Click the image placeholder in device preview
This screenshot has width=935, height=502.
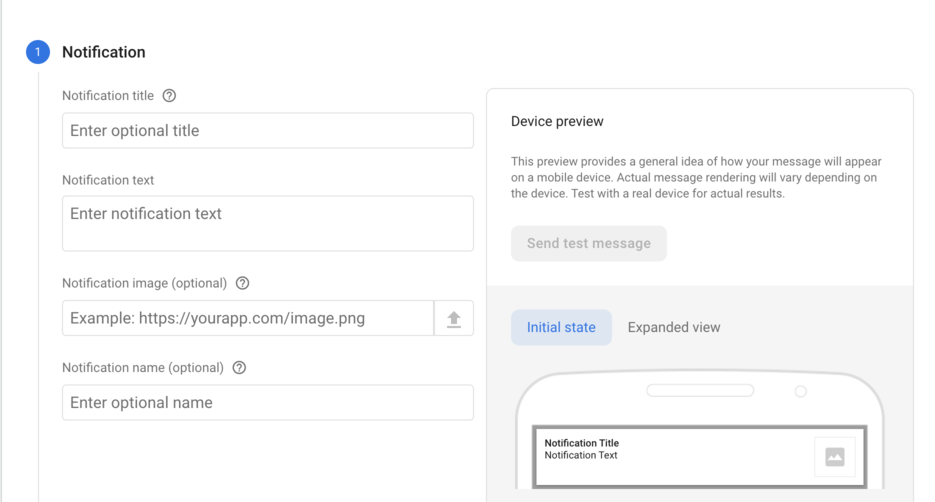835,457
